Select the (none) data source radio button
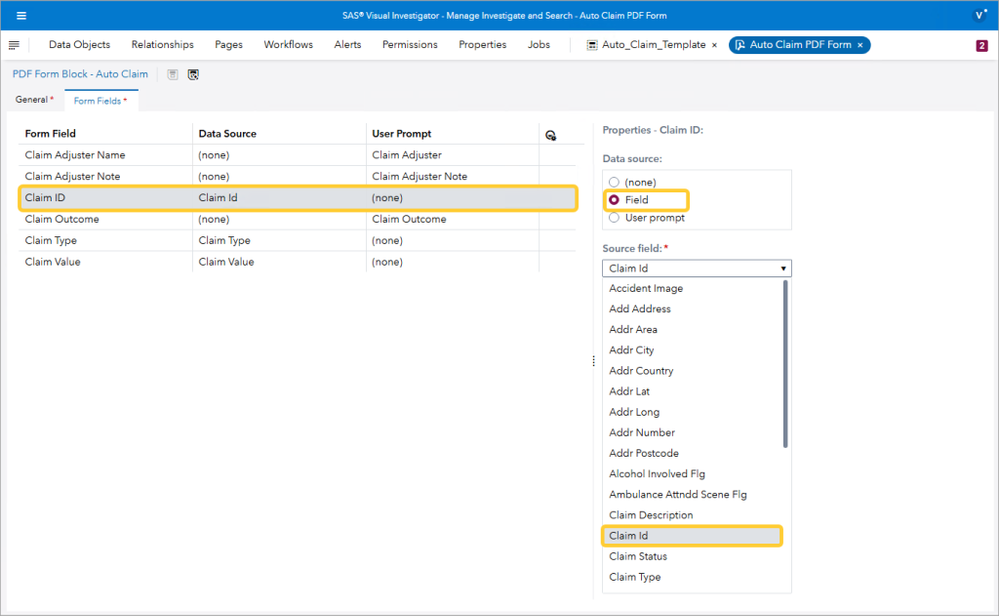 (614, 182)
